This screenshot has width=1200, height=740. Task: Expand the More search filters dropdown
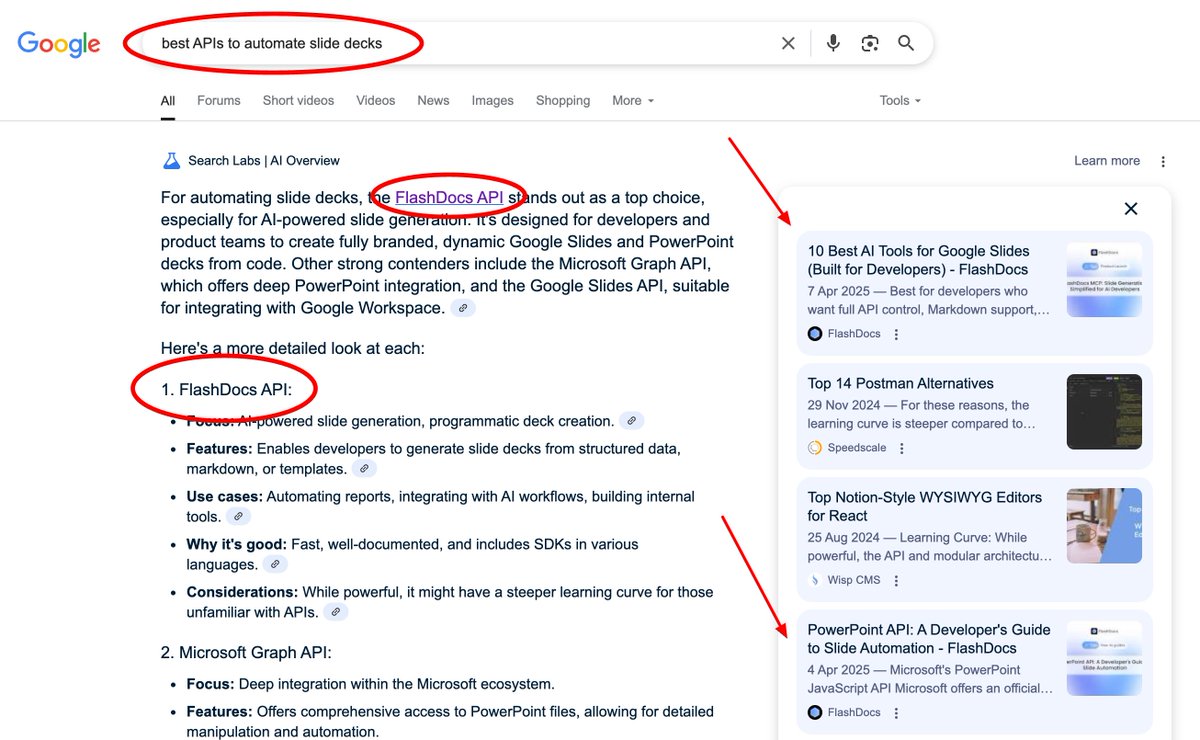point(633,101)
